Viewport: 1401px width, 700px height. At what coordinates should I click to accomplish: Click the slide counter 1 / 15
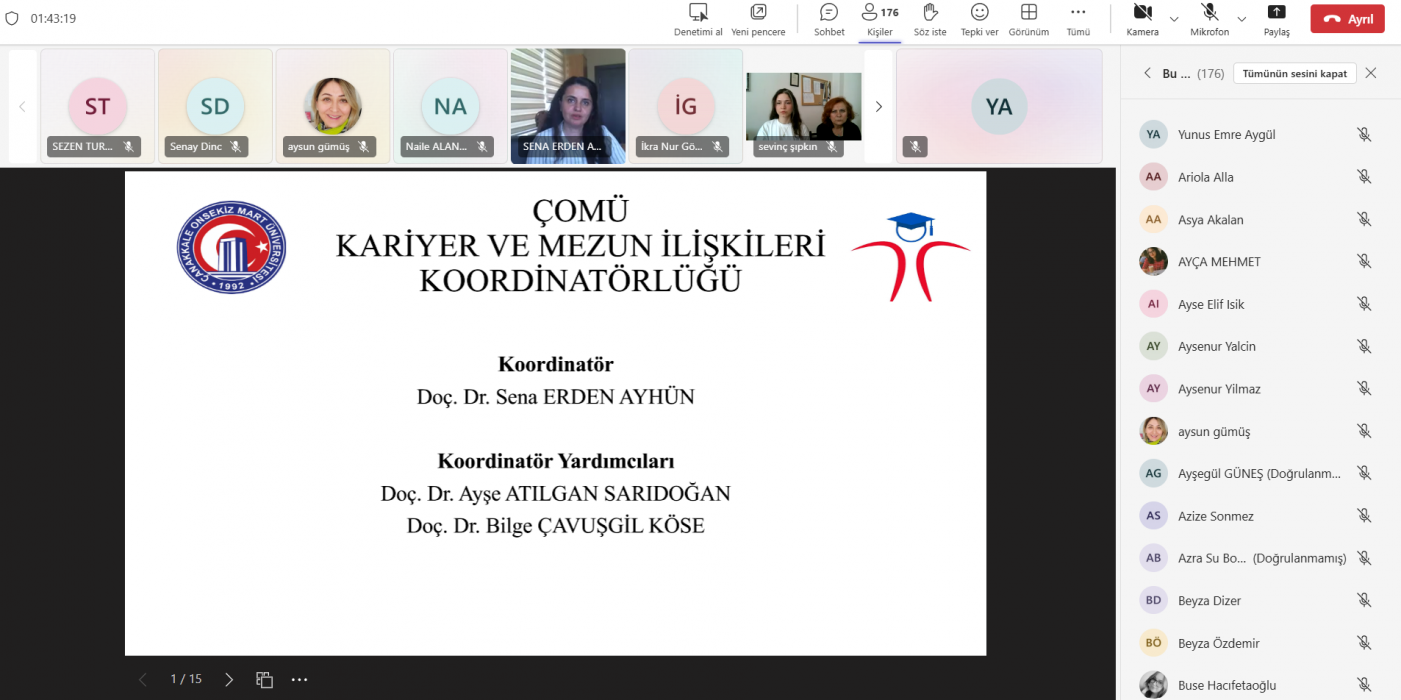(186, 679)
